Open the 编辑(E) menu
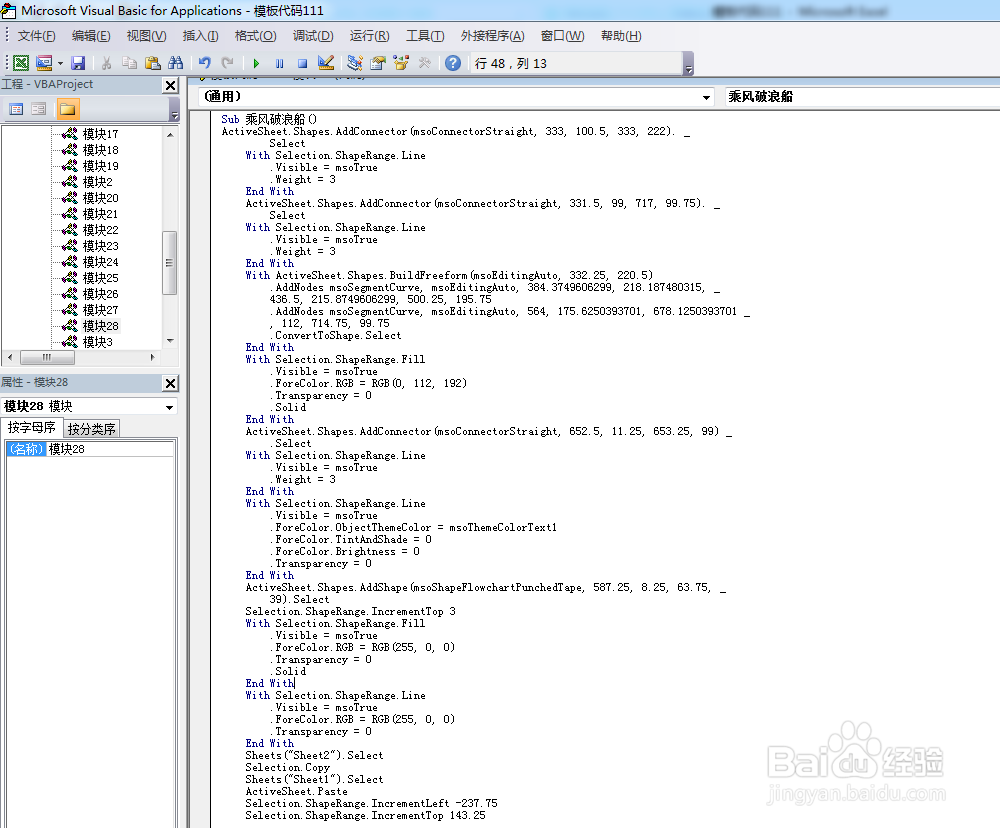 coord(91,36)
